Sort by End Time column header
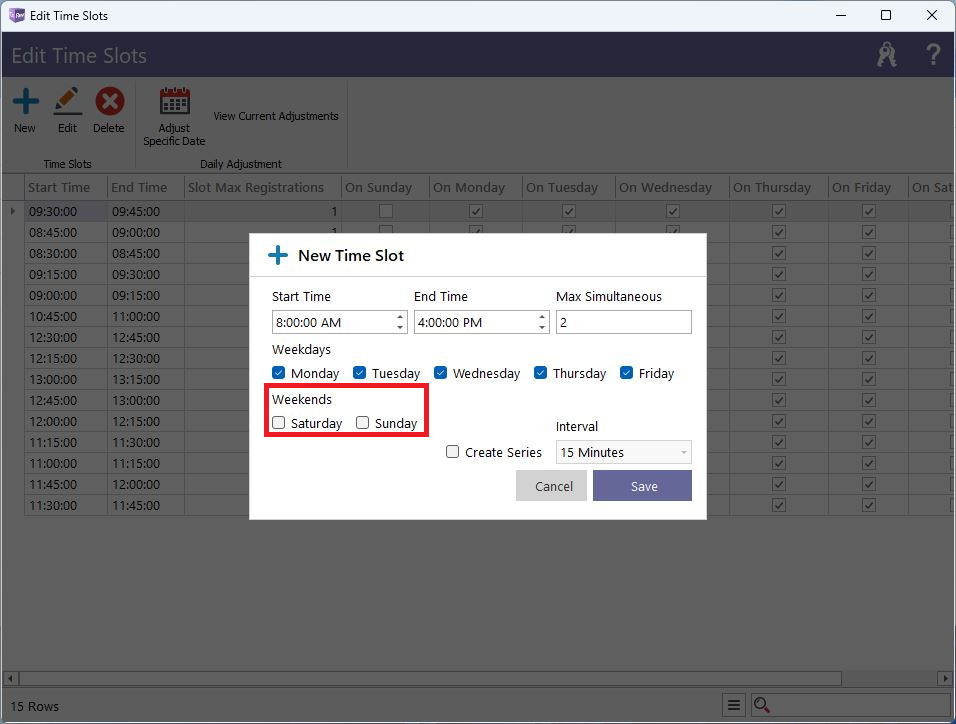The width and height of the screenshot is (956, 724). (146, 187)
